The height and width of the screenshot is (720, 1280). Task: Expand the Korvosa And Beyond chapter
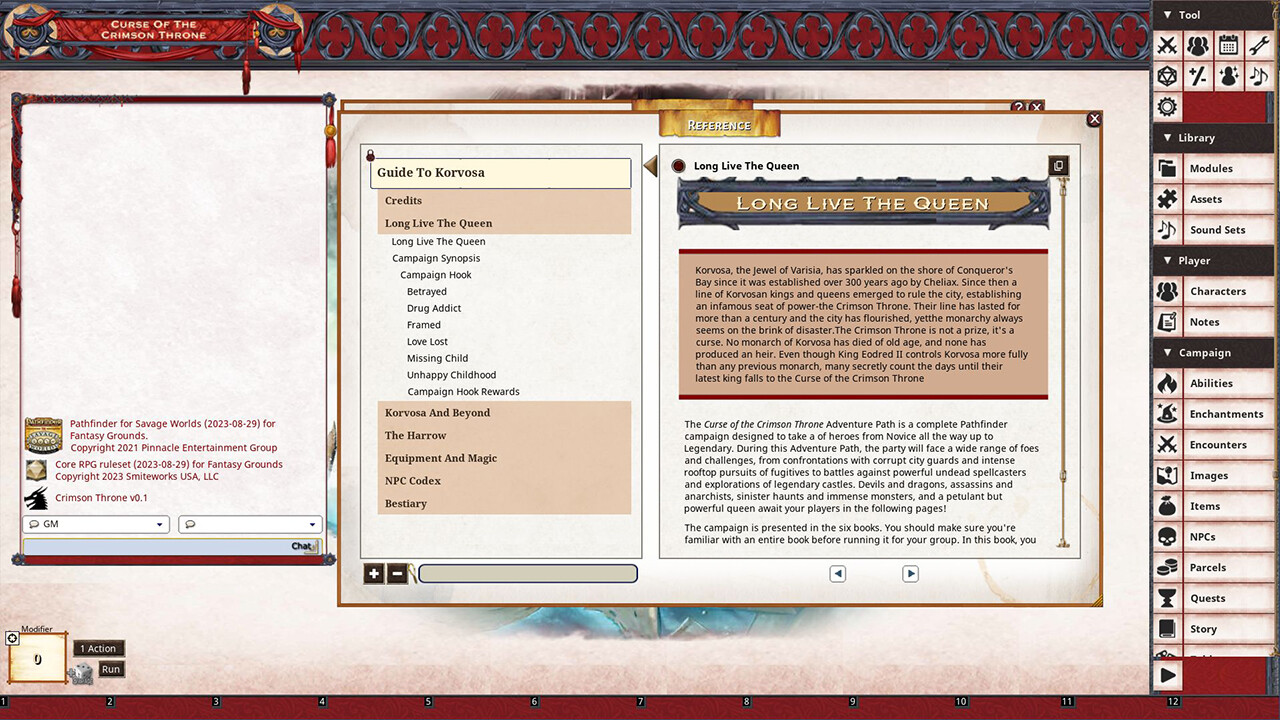click(437, 412)
